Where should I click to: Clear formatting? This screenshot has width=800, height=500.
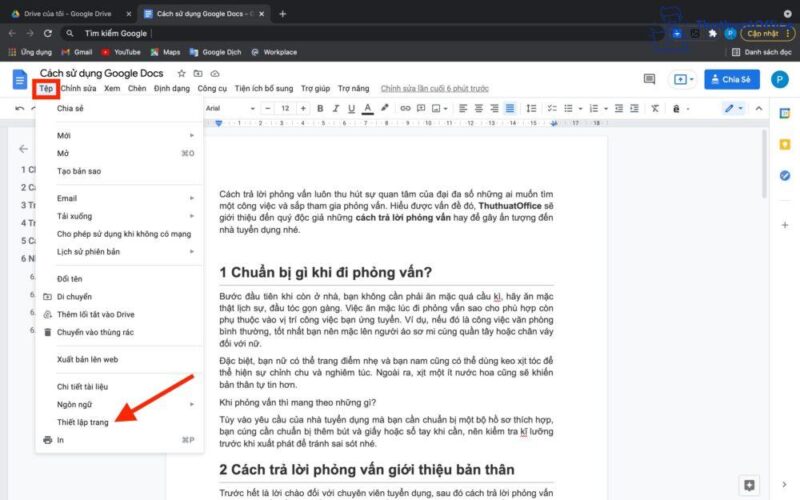pyautogui.click(x=655, y=108)
